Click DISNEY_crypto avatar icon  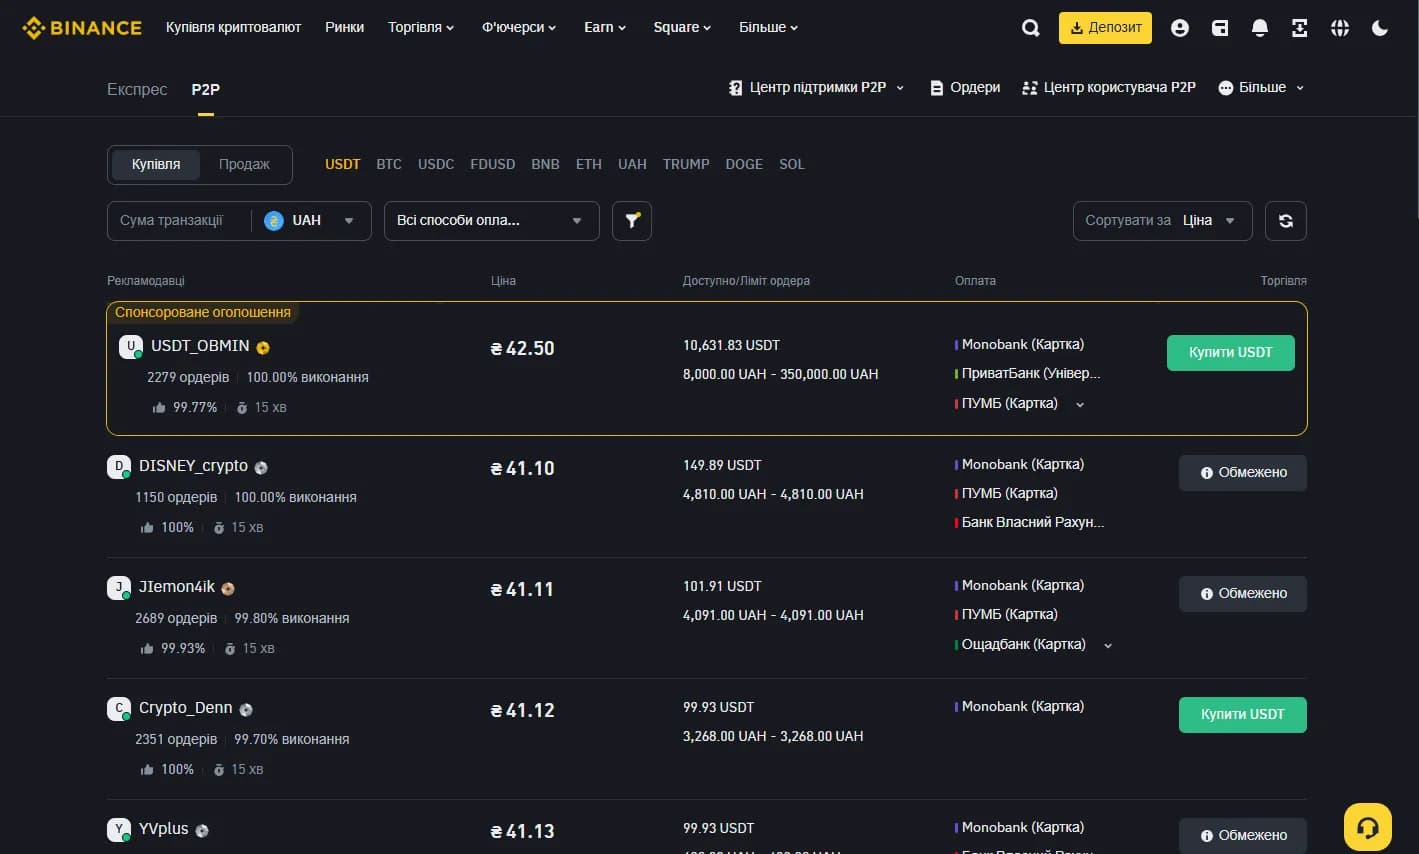coord(118,467)
